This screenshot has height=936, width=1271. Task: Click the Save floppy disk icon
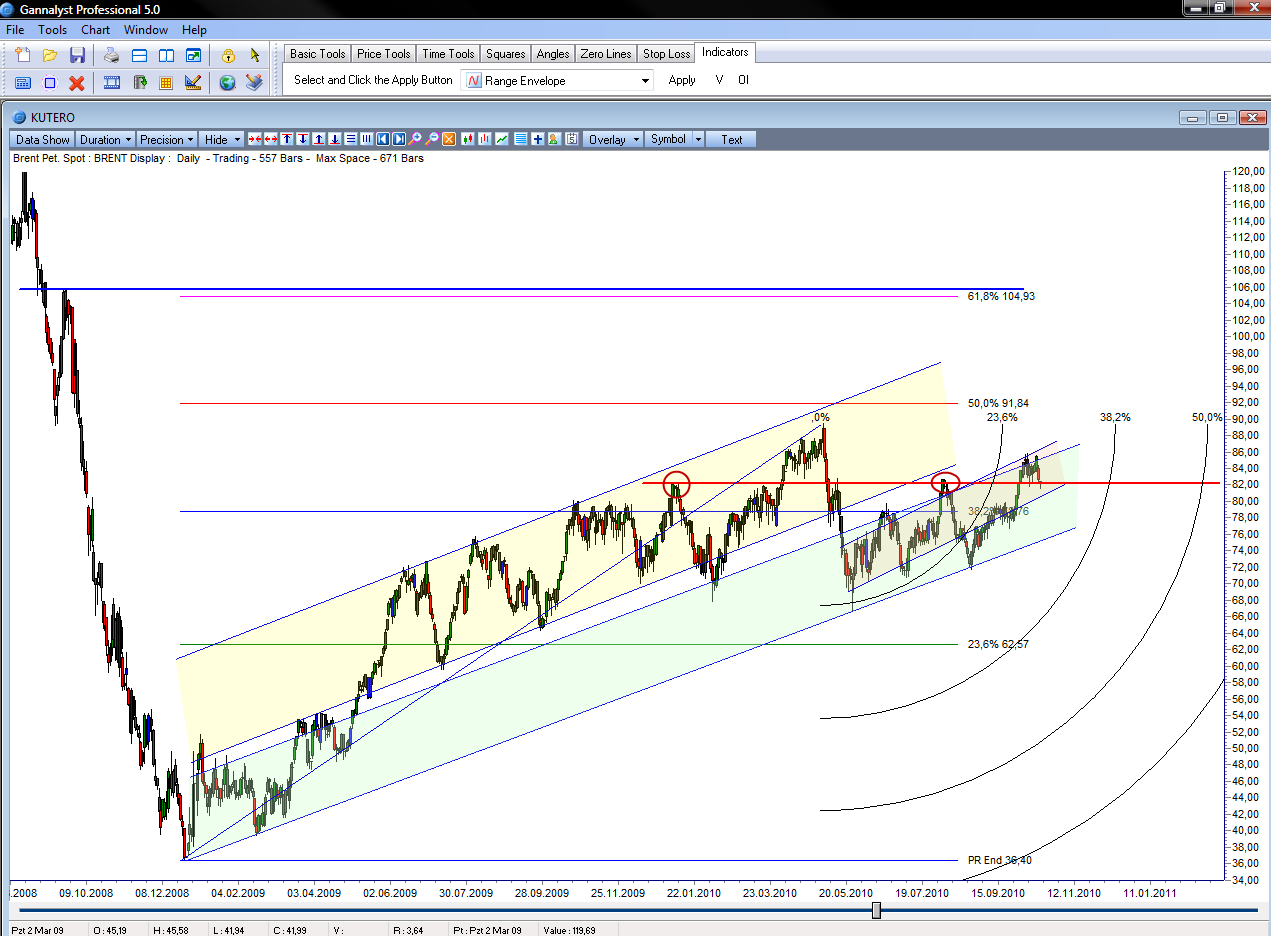77,55
